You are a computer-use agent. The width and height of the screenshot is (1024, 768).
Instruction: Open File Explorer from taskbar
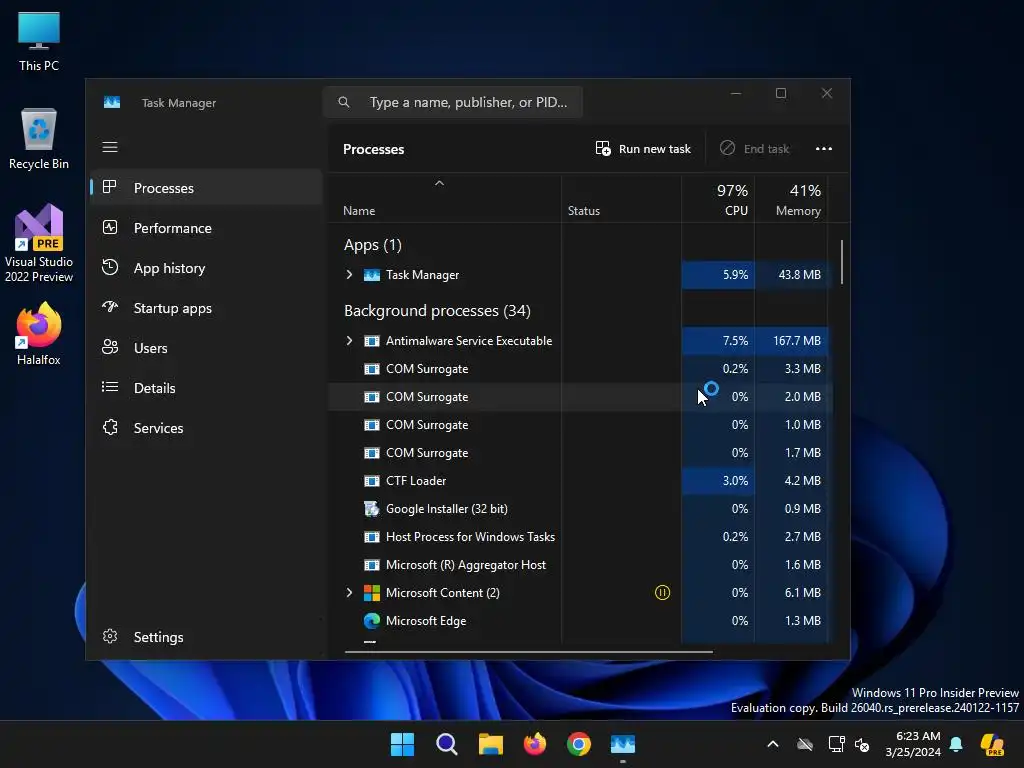pos(490,744)
